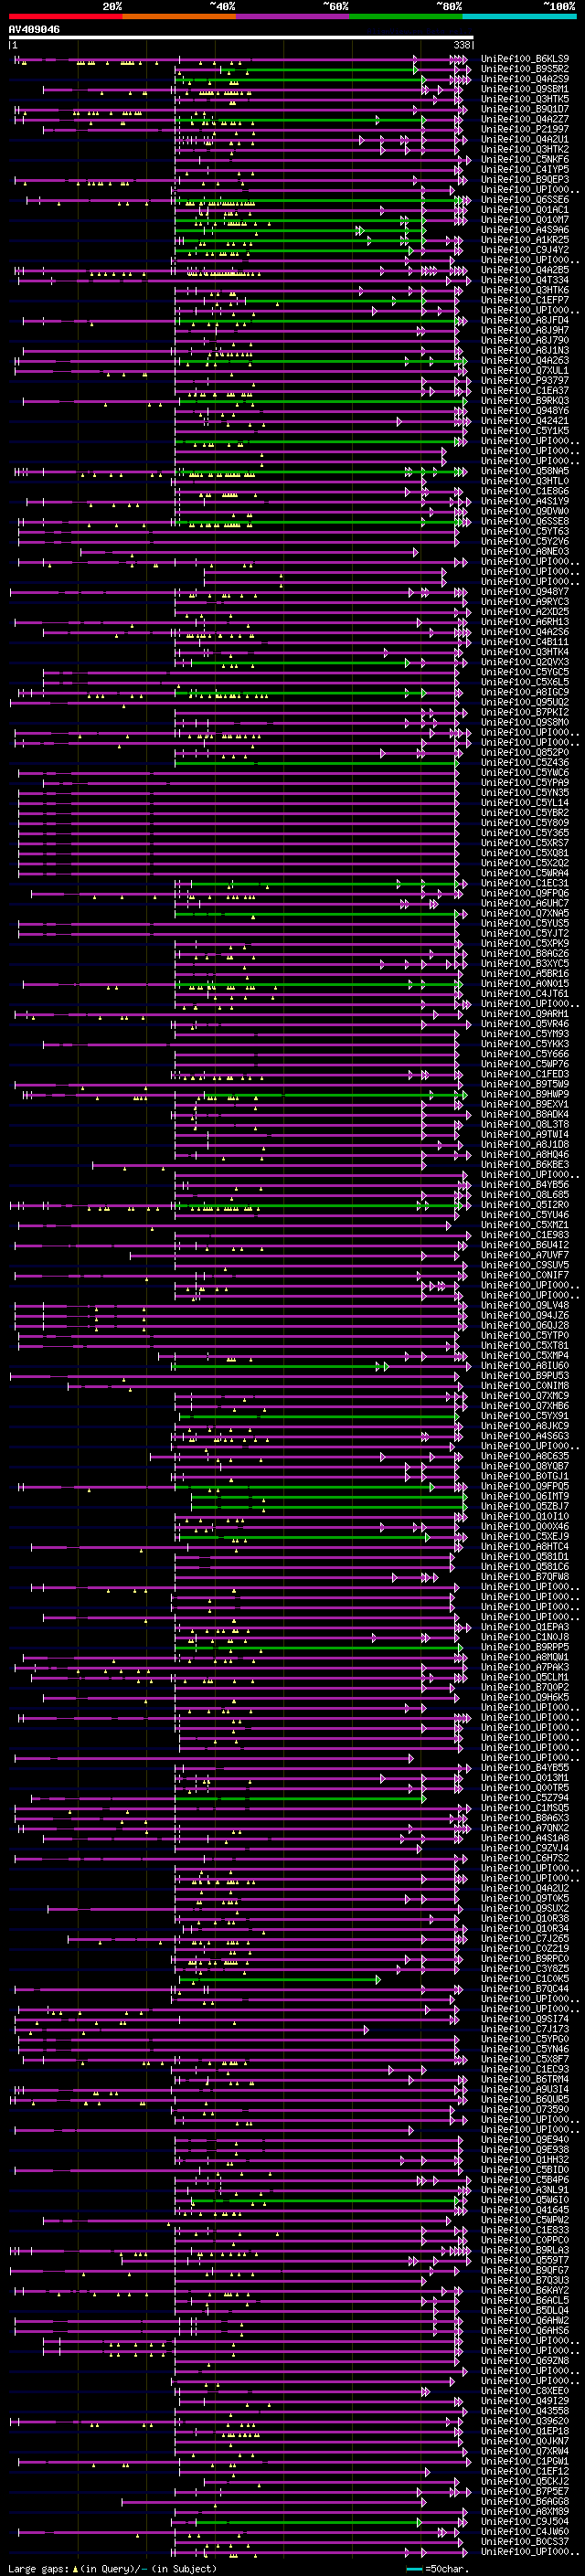Click the red 20% identity legend bar
585x2576 pixels.
click(x=65, y=16)
